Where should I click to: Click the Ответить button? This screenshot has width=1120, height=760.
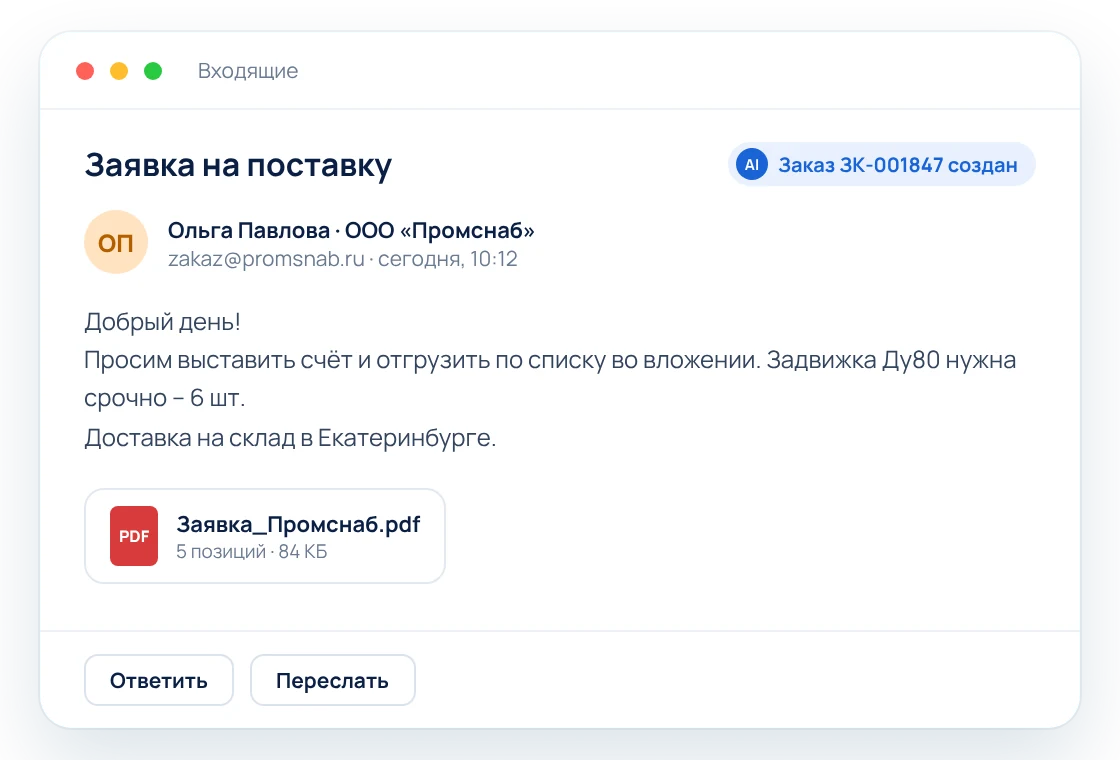(159, 680)
